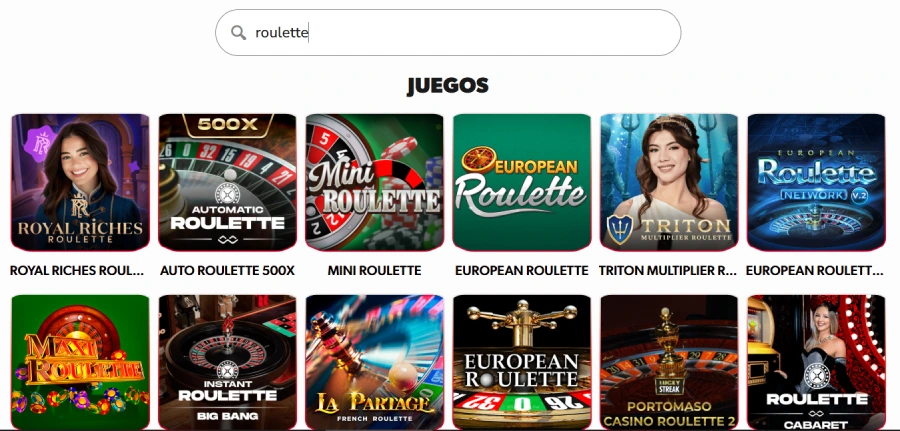The width and height of the screenshot is (900, 431).
Task: Click the 'MINI ROULETTE' title text
Action: pyautogui.click(x=374, y=270)
